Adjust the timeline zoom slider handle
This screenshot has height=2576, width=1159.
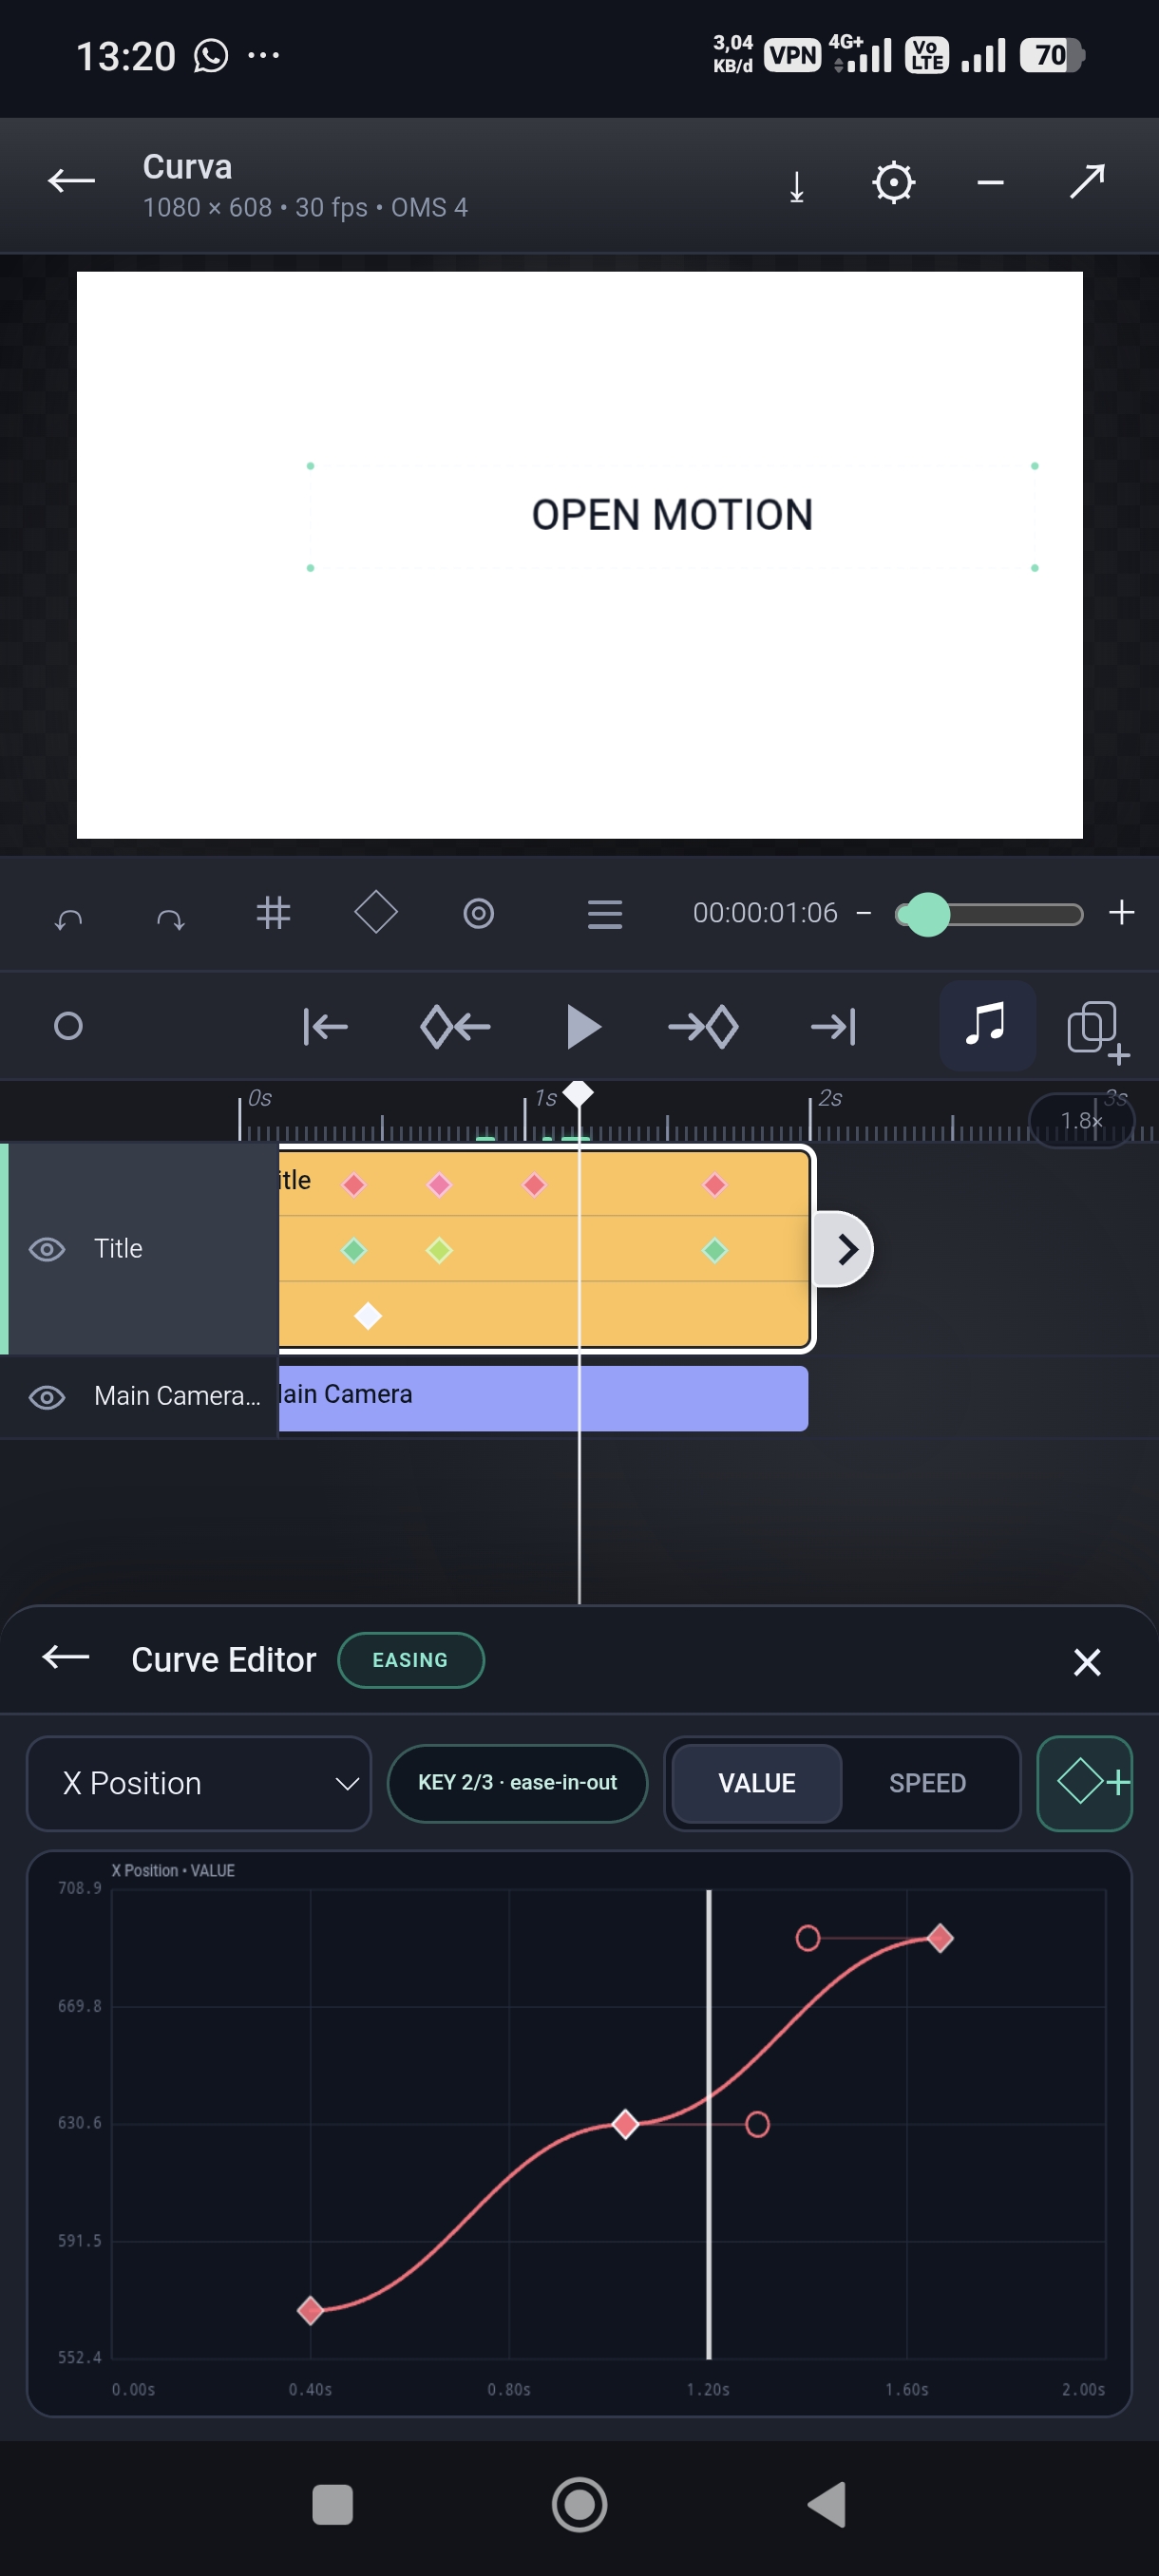(x=927, y=914)
